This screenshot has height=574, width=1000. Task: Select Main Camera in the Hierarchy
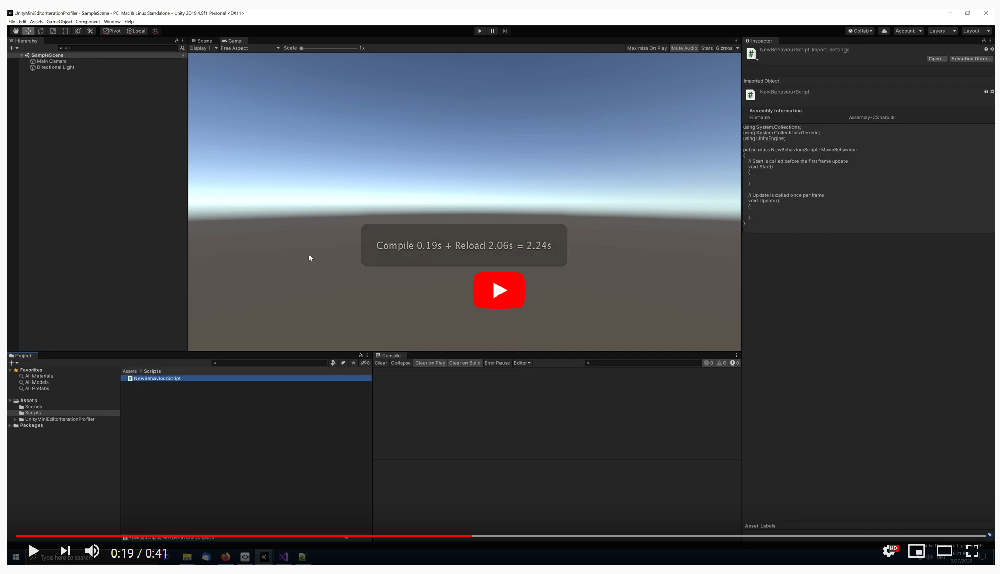tap(51, 61)
